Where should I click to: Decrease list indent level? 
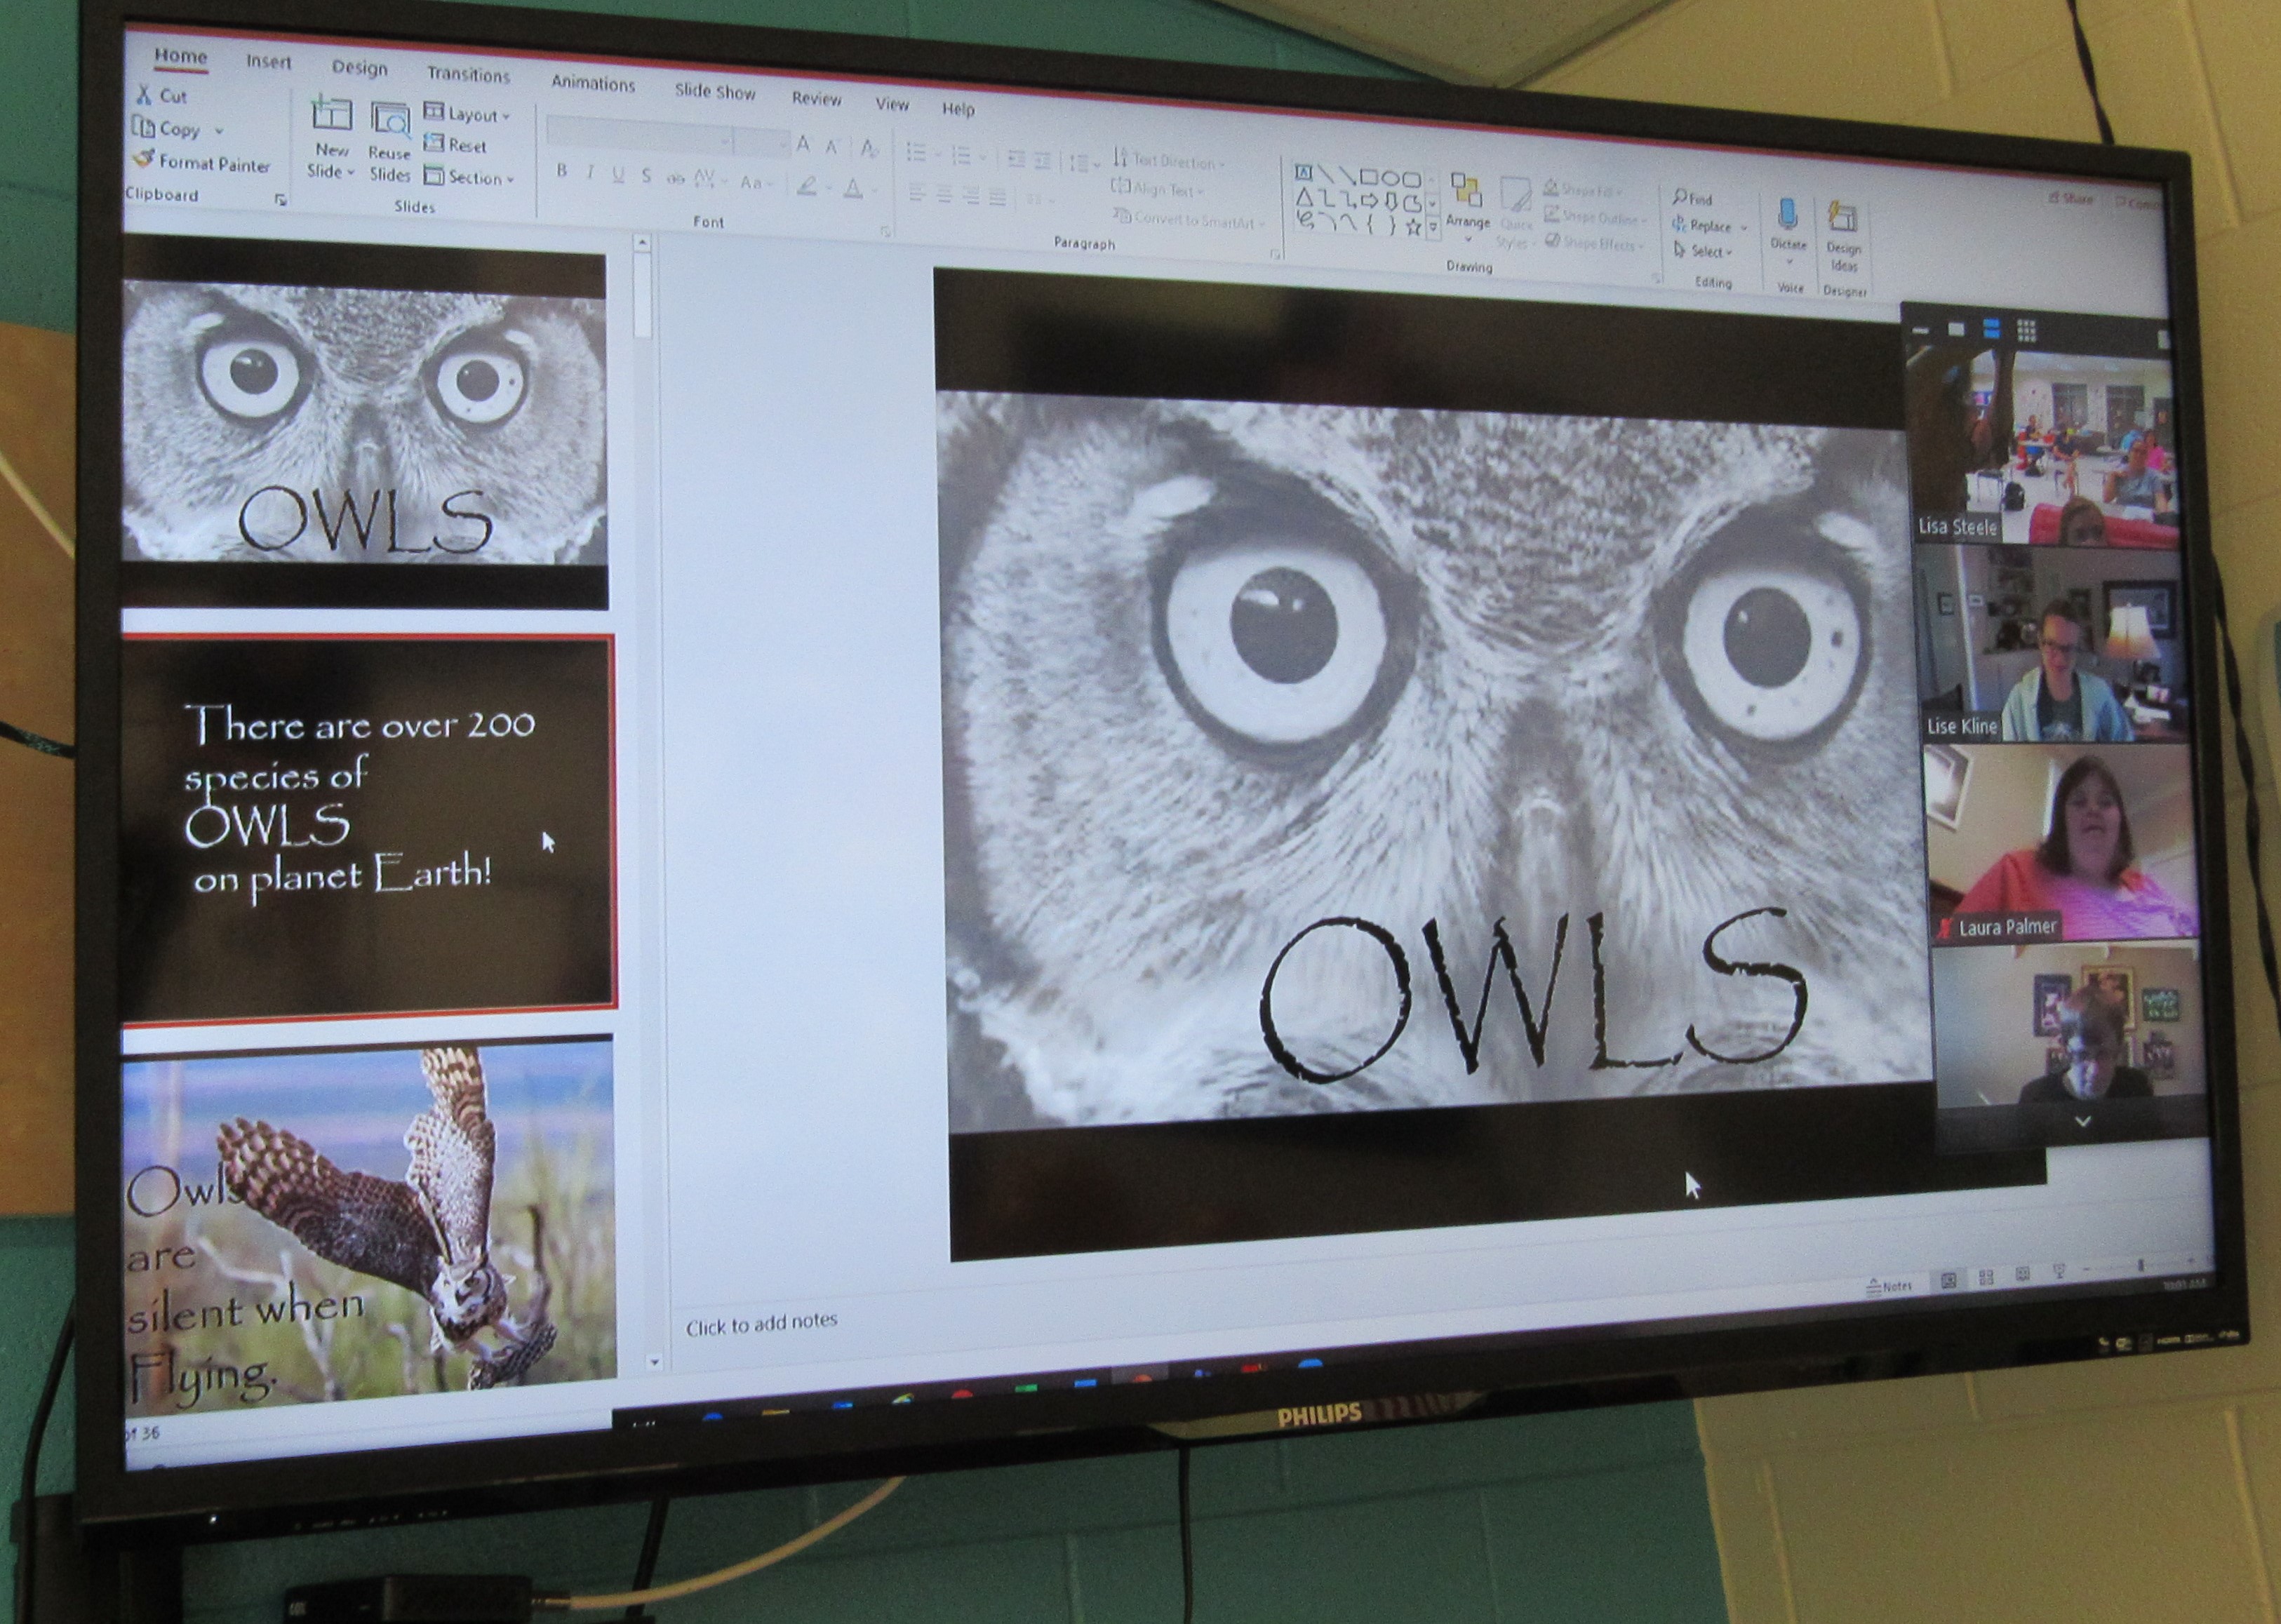[x=1016, y=159]
